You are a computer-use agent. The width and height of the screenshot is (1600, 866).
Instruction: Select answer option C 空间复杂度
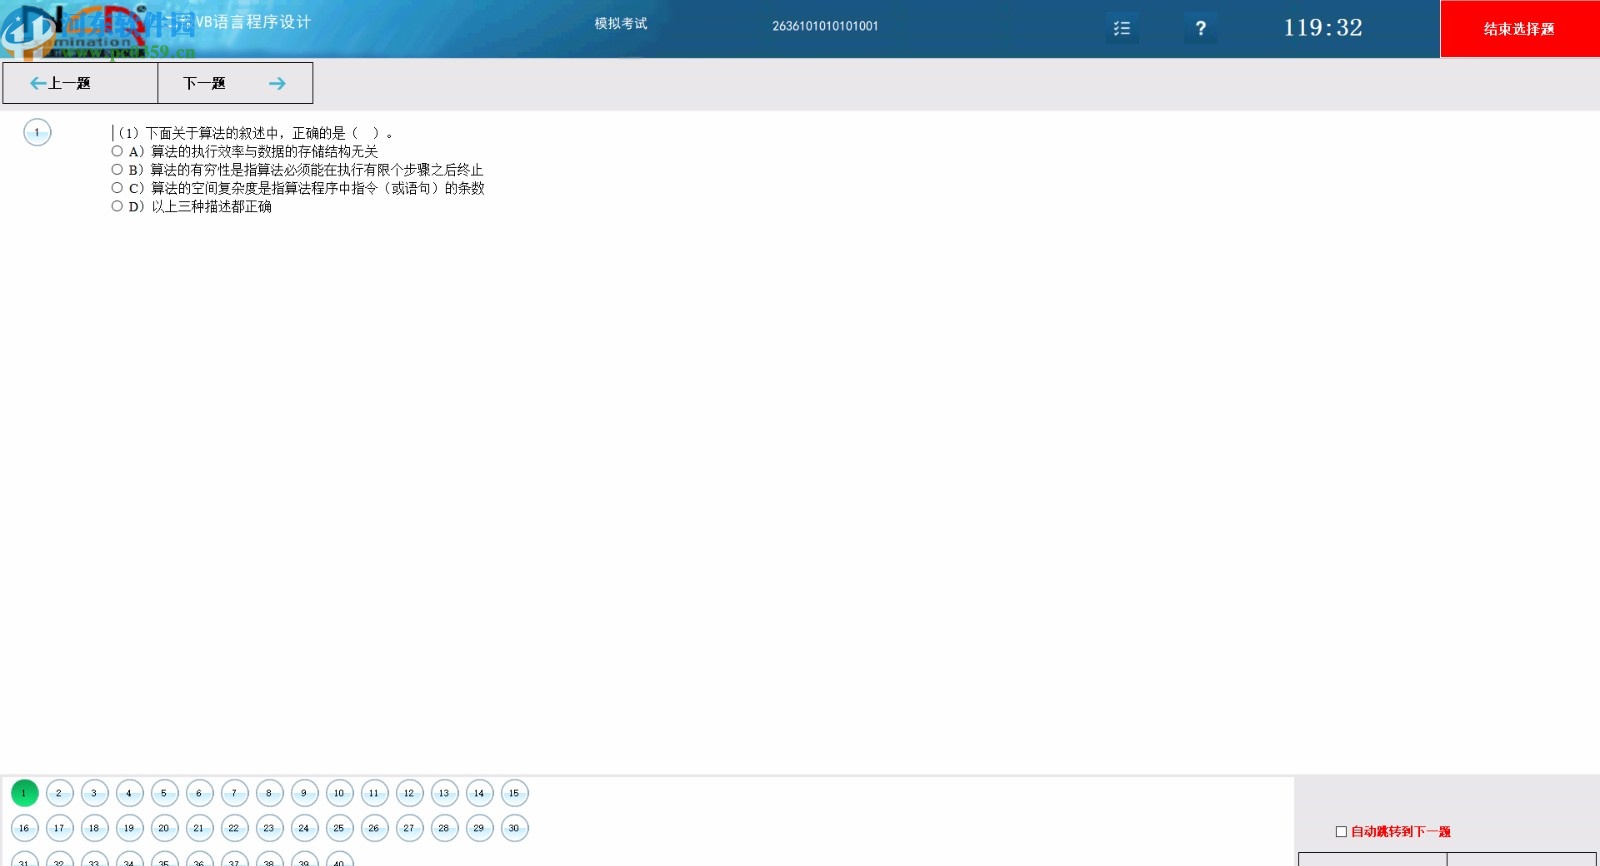click(x=117, y=188)
